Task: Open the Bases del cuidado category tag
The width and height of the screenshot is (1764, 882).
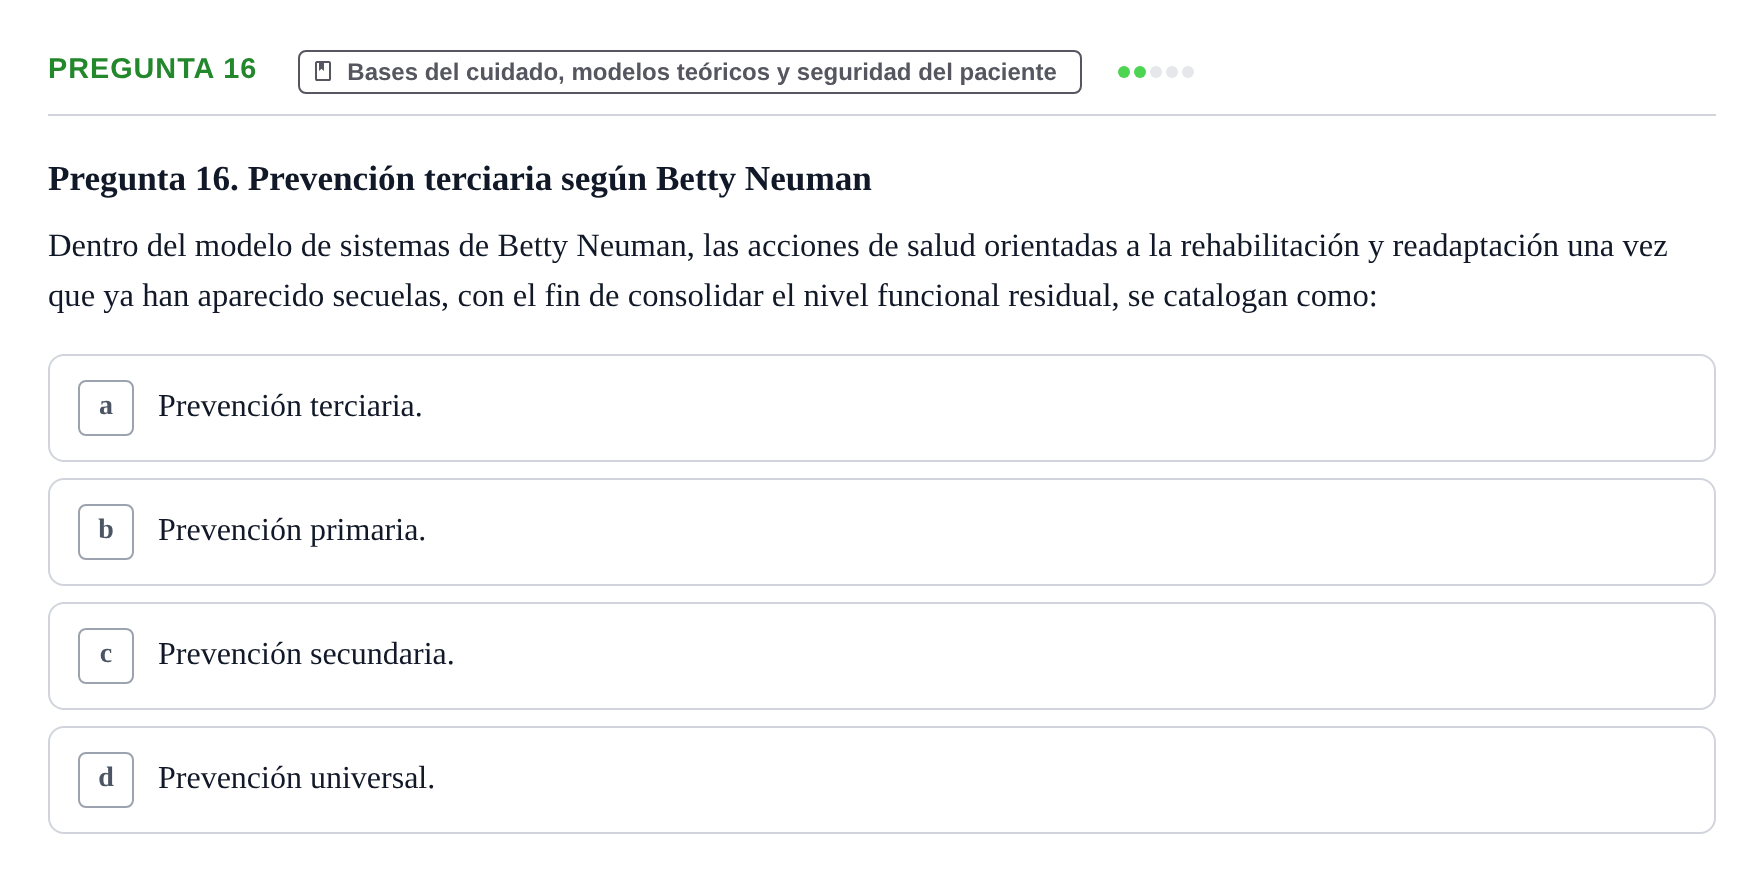Action: pyautogui.click(x=690, y=72)
